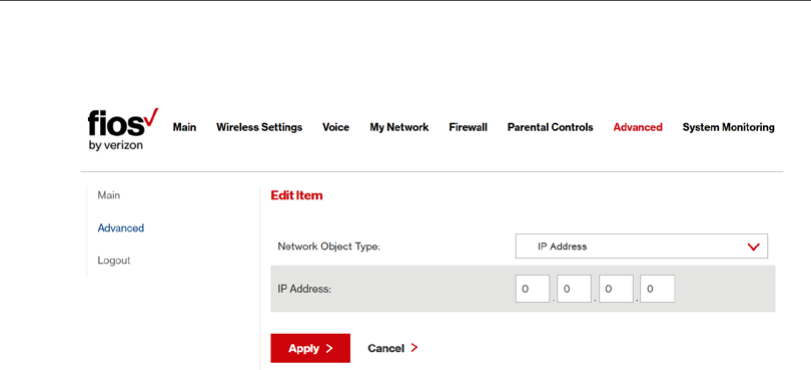Open the Network Object Type combo box
This screenshot has height=370, width=811.
click(641, 246)
